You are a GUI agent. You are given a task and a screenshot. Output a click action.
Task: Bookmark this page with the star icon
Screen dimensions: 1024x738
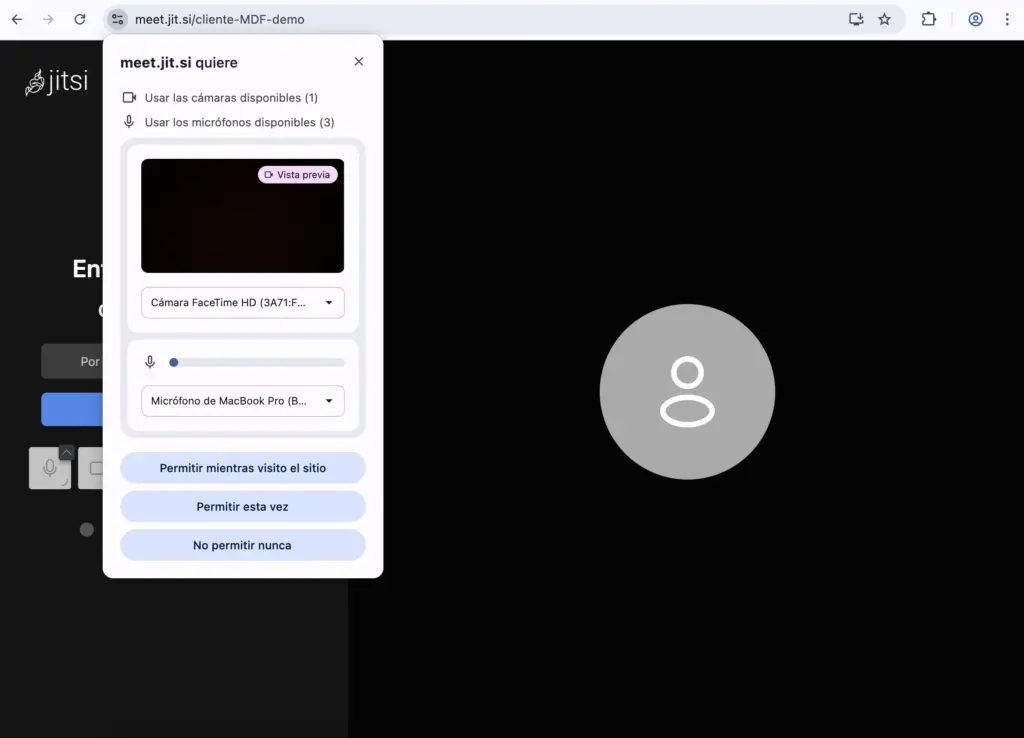884,20
